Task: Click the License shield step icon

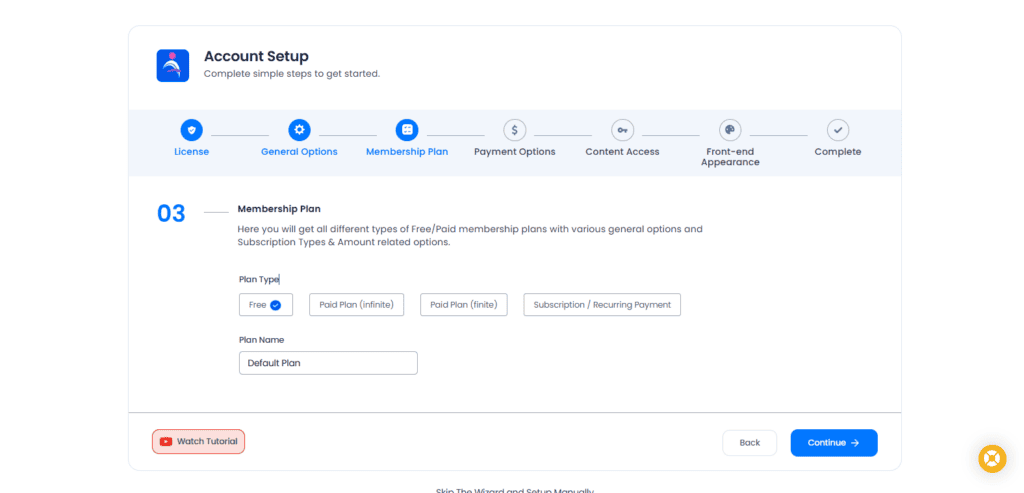Action: point(191,130)
